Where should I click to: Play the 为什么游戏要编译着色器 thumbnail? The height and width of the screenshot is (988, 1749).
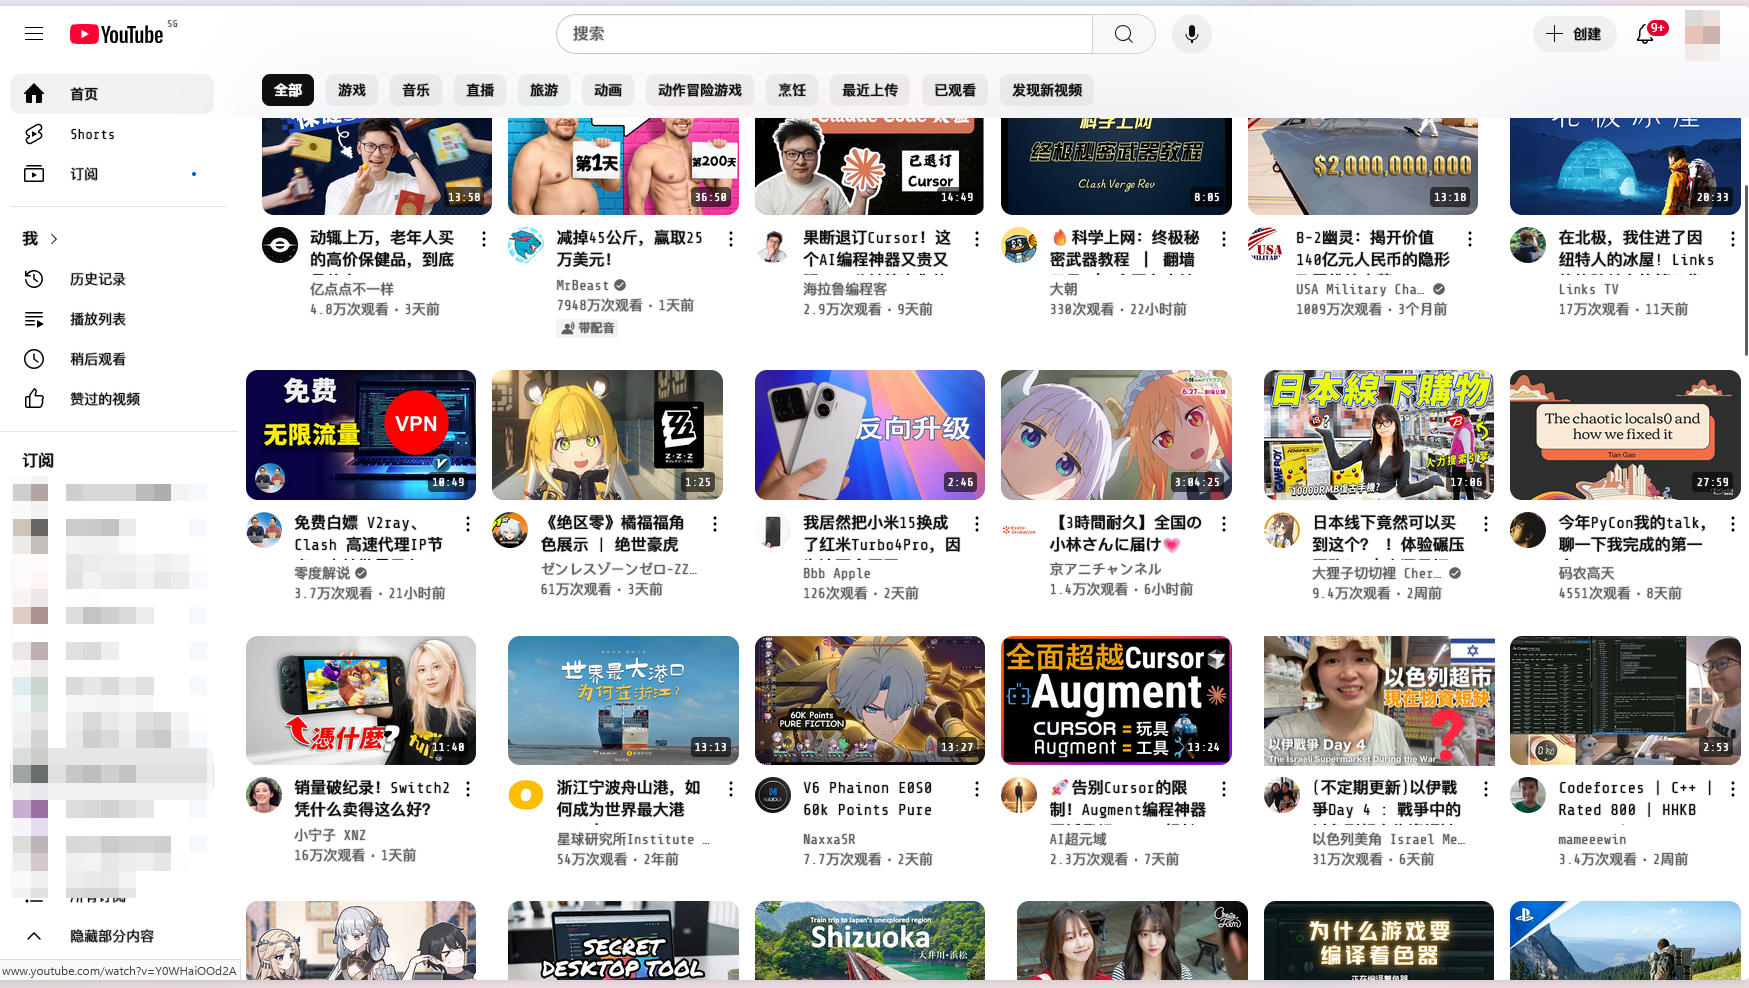[x=1379, y=940]
